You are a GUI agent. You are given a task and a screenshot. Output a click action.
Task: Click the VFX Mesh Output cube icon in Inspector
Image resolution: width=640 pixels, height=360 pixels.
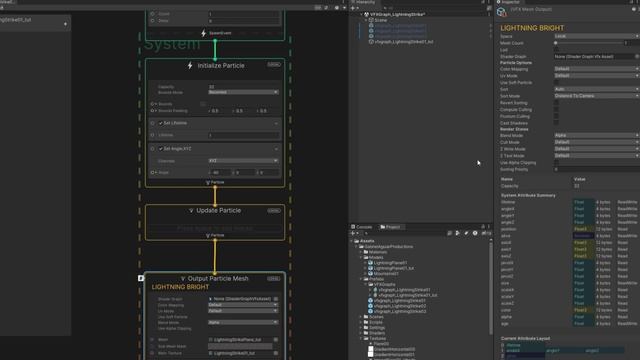click(502, 12)
